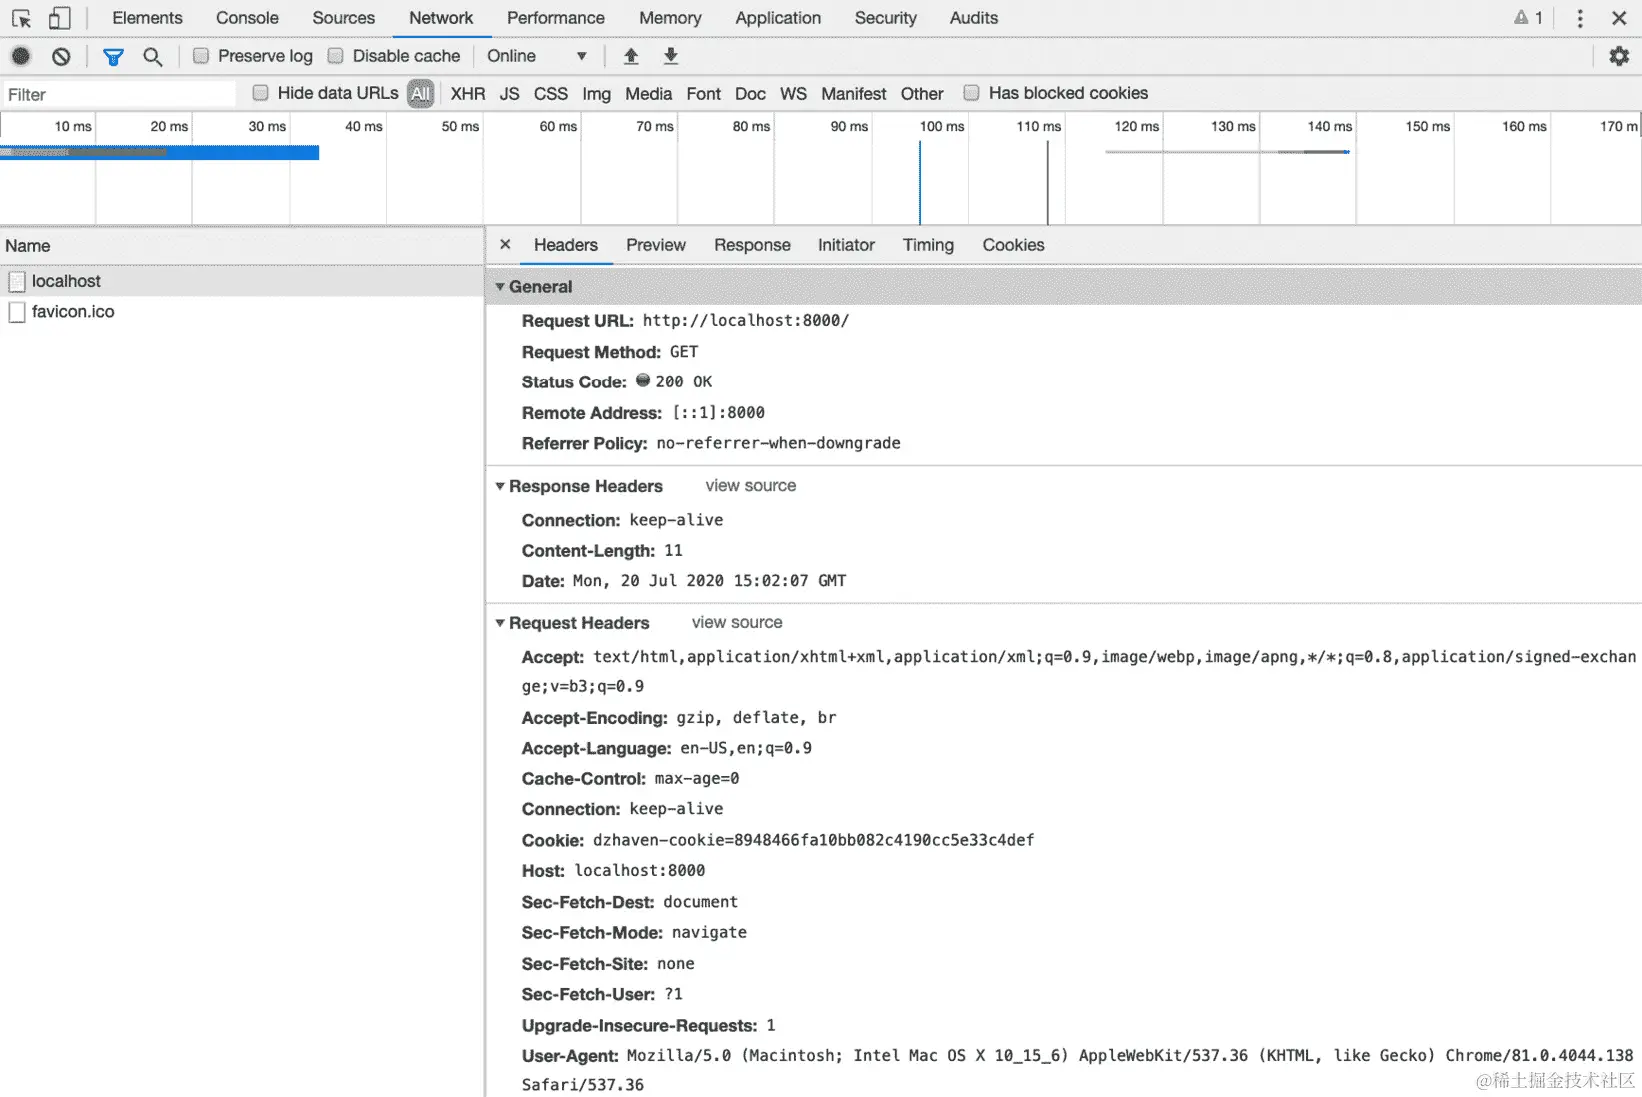Screen dimensions: 1642x1097
Task: Open the network search panel
Action: [x=152, y=56]
